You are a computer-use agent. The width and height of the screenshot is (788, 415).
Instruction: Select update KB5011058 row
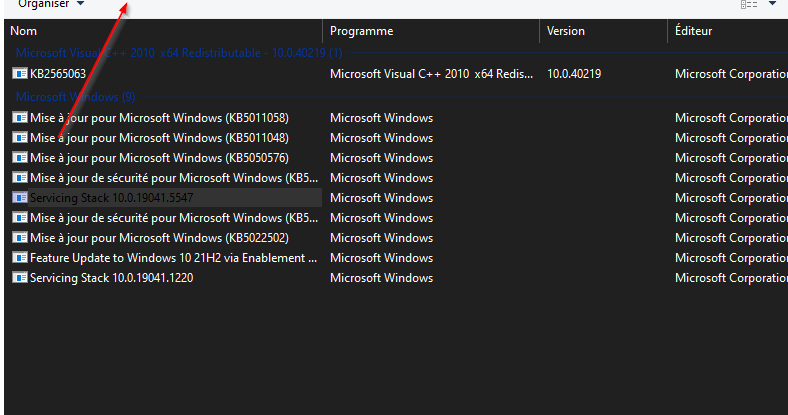(x=159, y=118)
